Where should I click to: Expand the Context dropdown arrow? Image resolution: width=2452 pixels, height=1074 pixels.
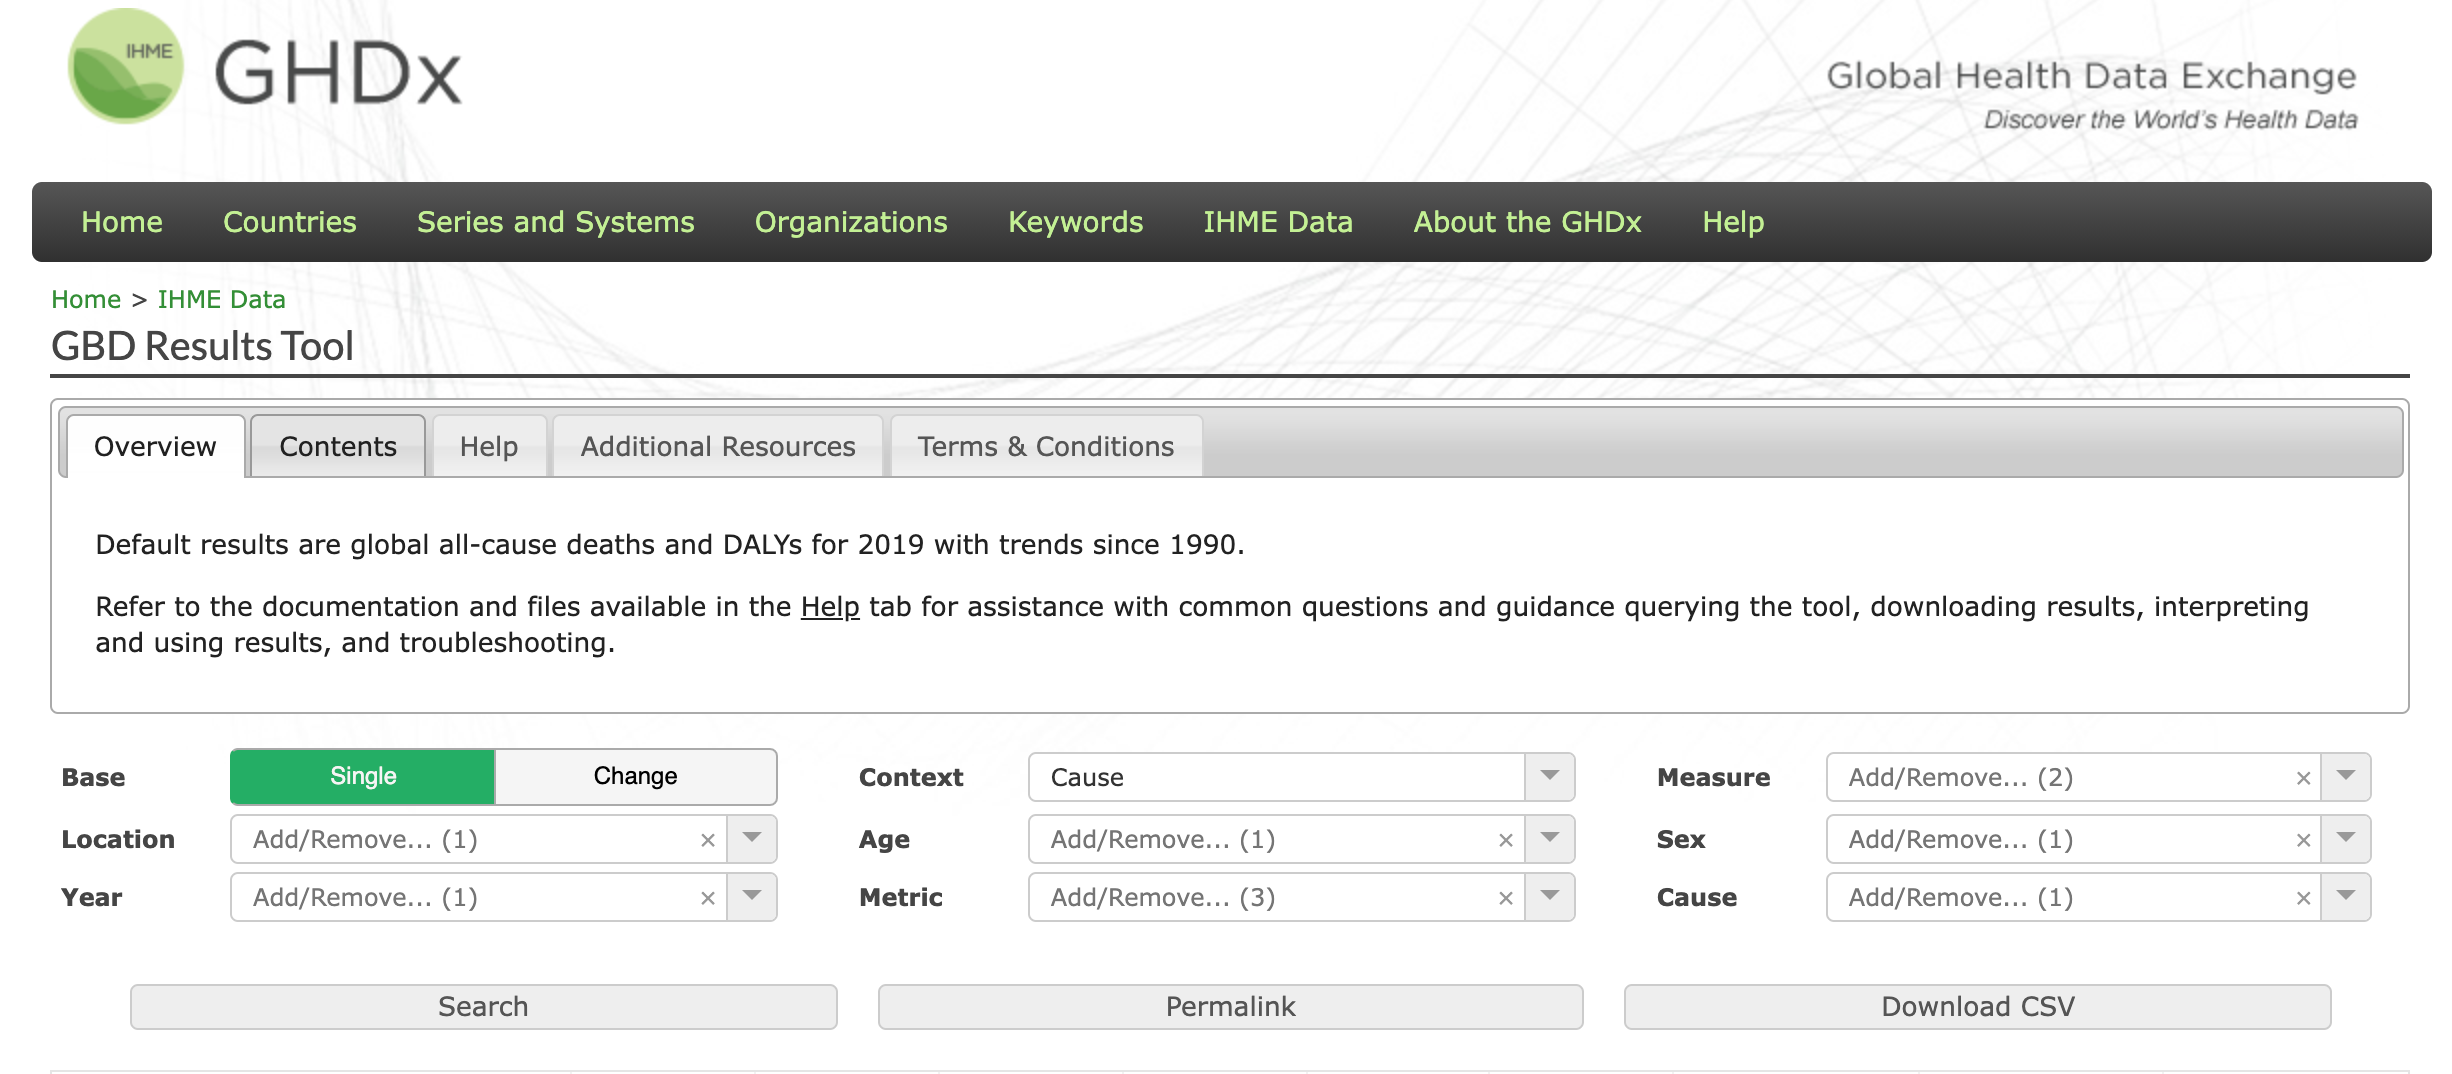(x=1549, y=777)
